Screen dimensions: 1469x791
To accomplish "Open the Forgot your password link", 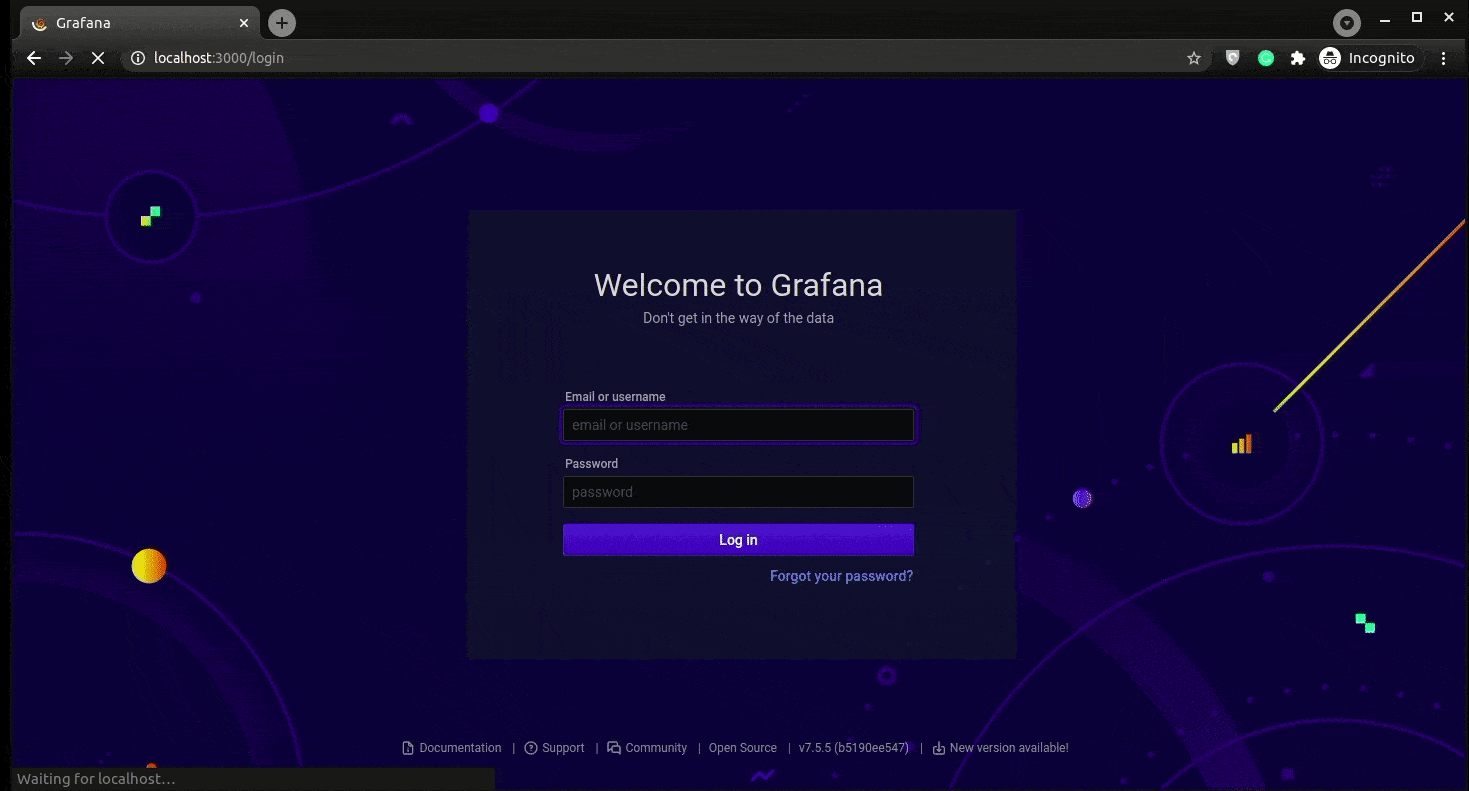I will [841, 576].
